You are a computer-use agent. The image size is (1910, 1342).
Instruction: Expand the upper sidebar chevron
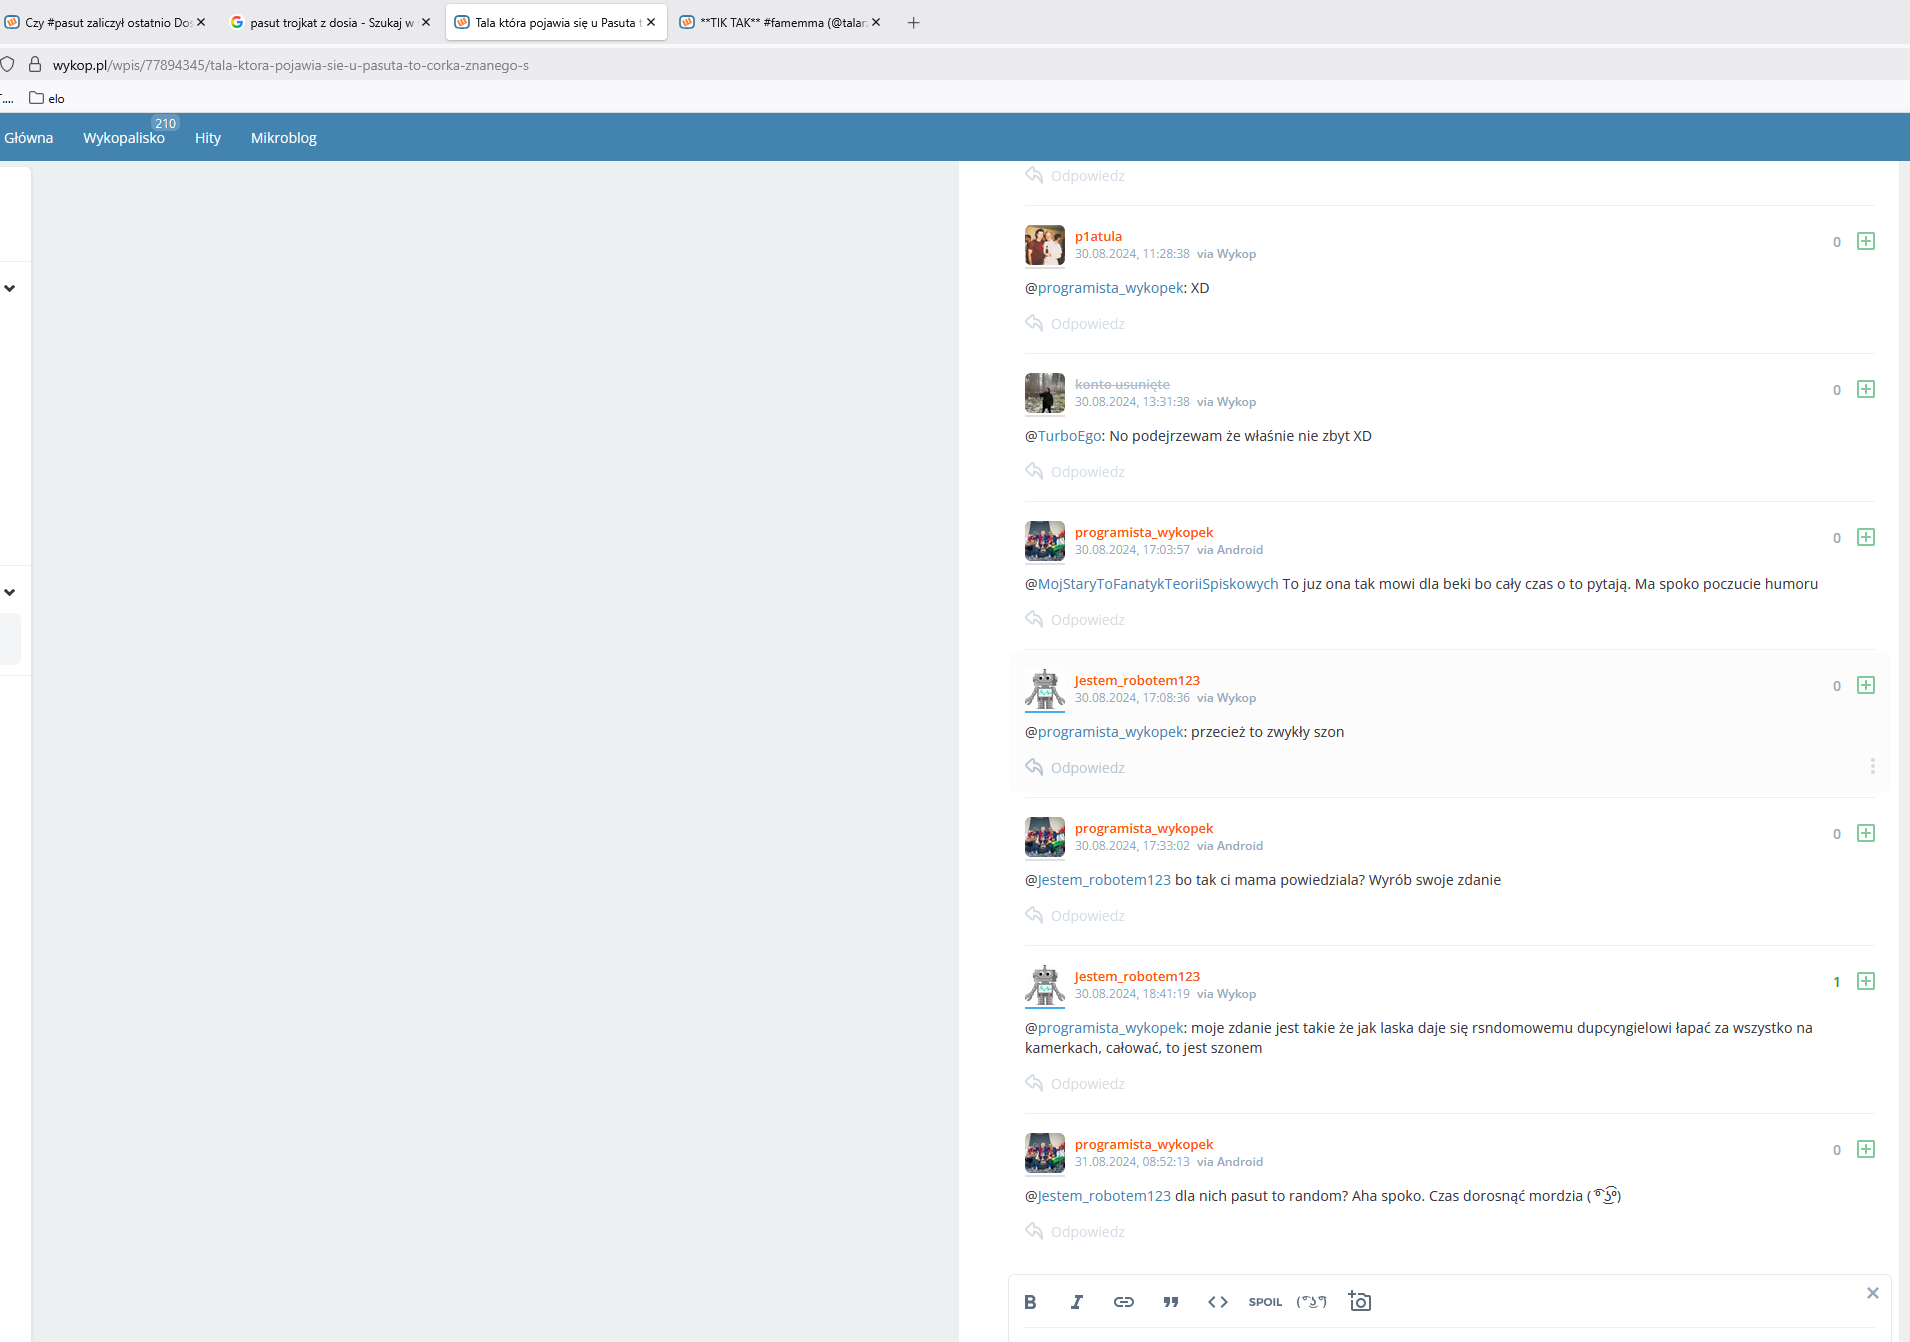tap(10, 288)
